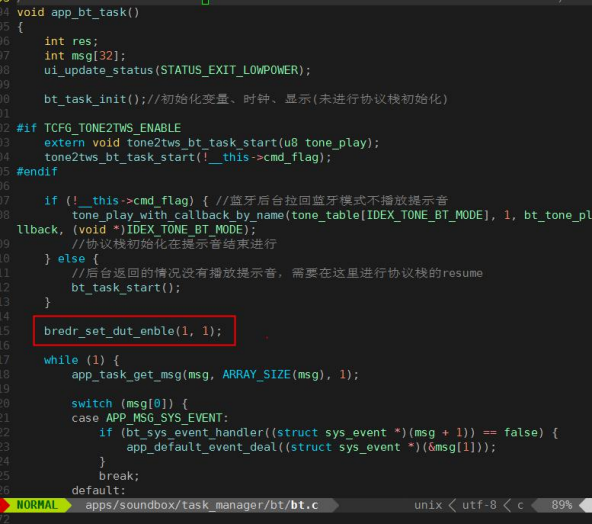Image resolution: width=592 pixels, height=524 pixels.
Task: Click the c filetype indicator in status line
Action: (x=520, y=506)
